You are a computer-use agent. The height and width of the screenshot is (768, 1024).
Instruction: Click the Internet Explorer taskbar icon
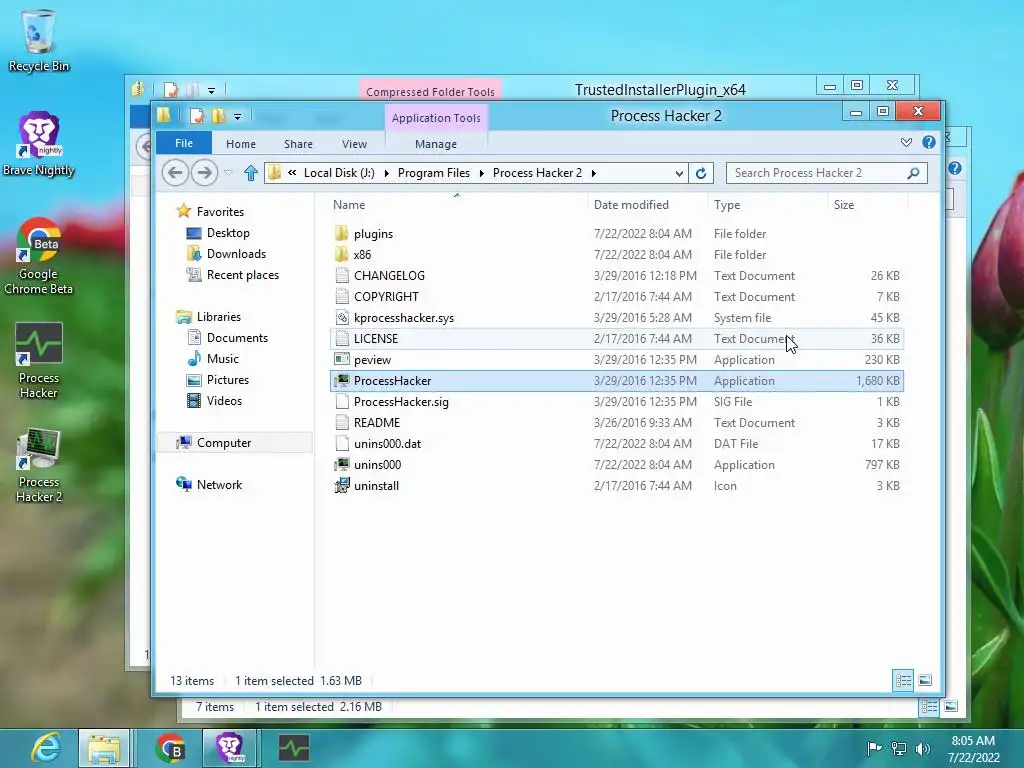click(46, 748)
